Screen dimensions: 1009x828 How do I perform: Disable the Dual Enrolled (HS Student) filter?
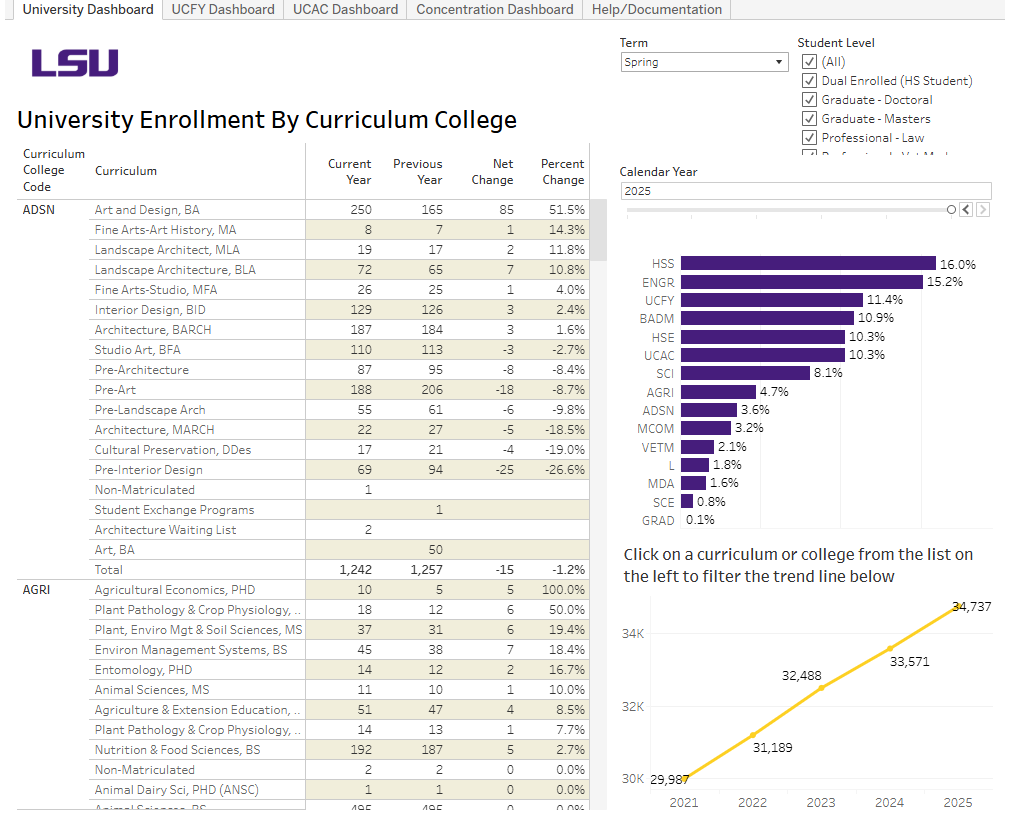coord(809,80)
